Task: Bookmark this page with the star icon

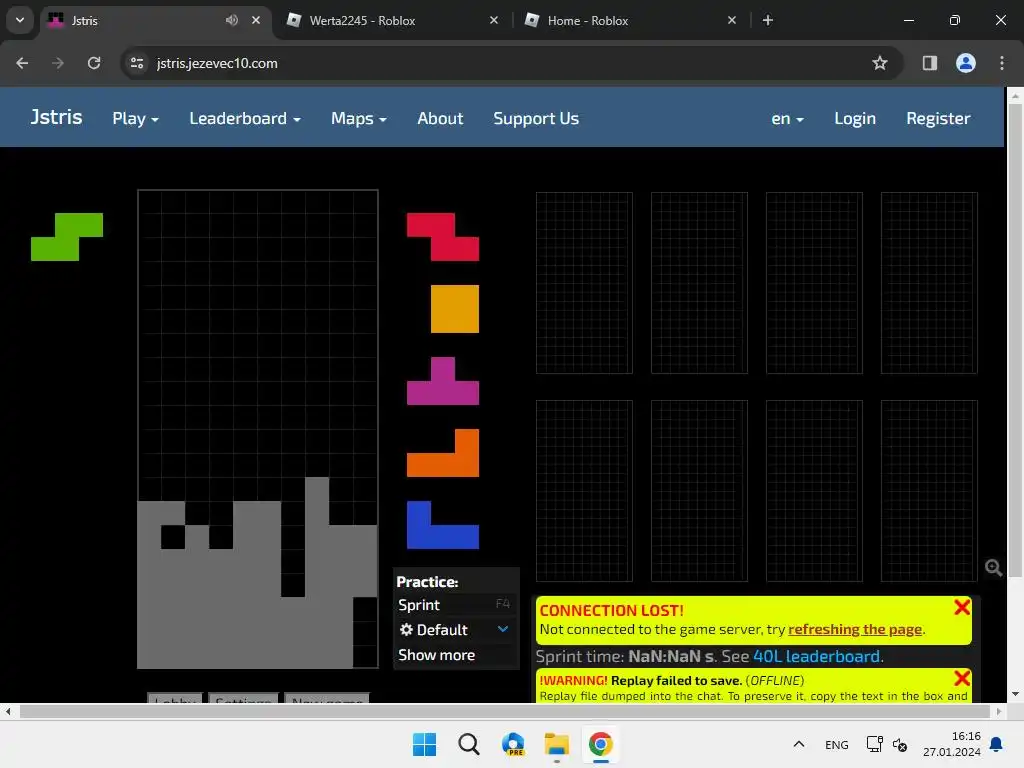Action: pos(880,63)
